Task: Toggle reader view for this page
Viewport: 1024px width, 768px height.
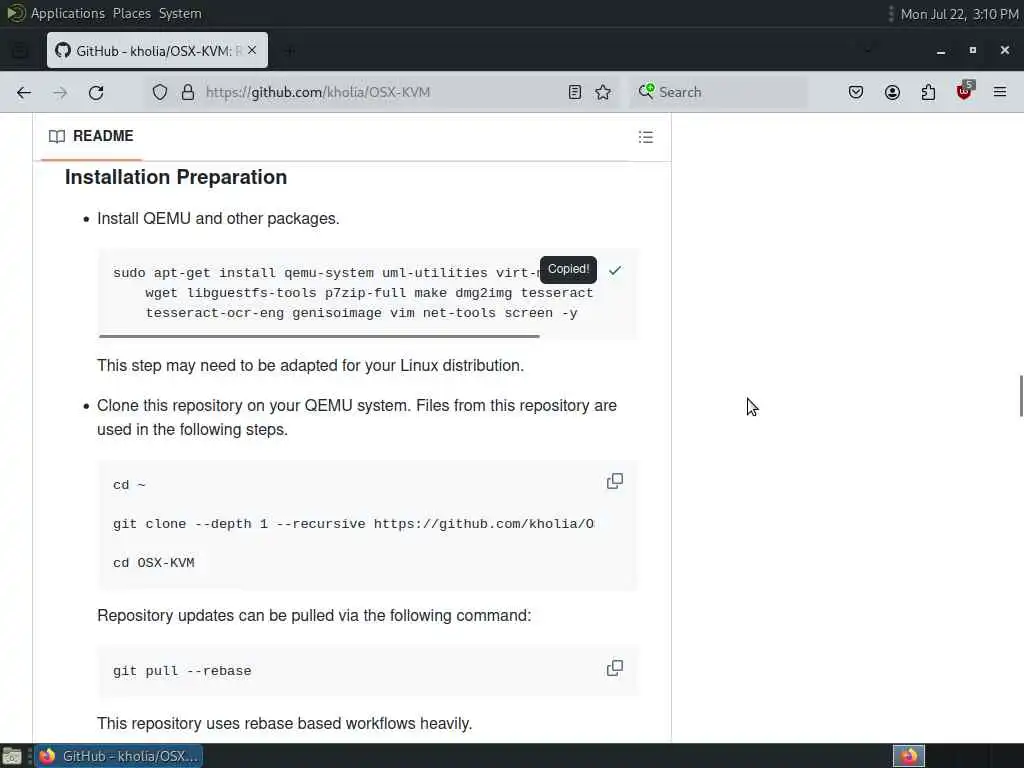Action: [575, 92]
